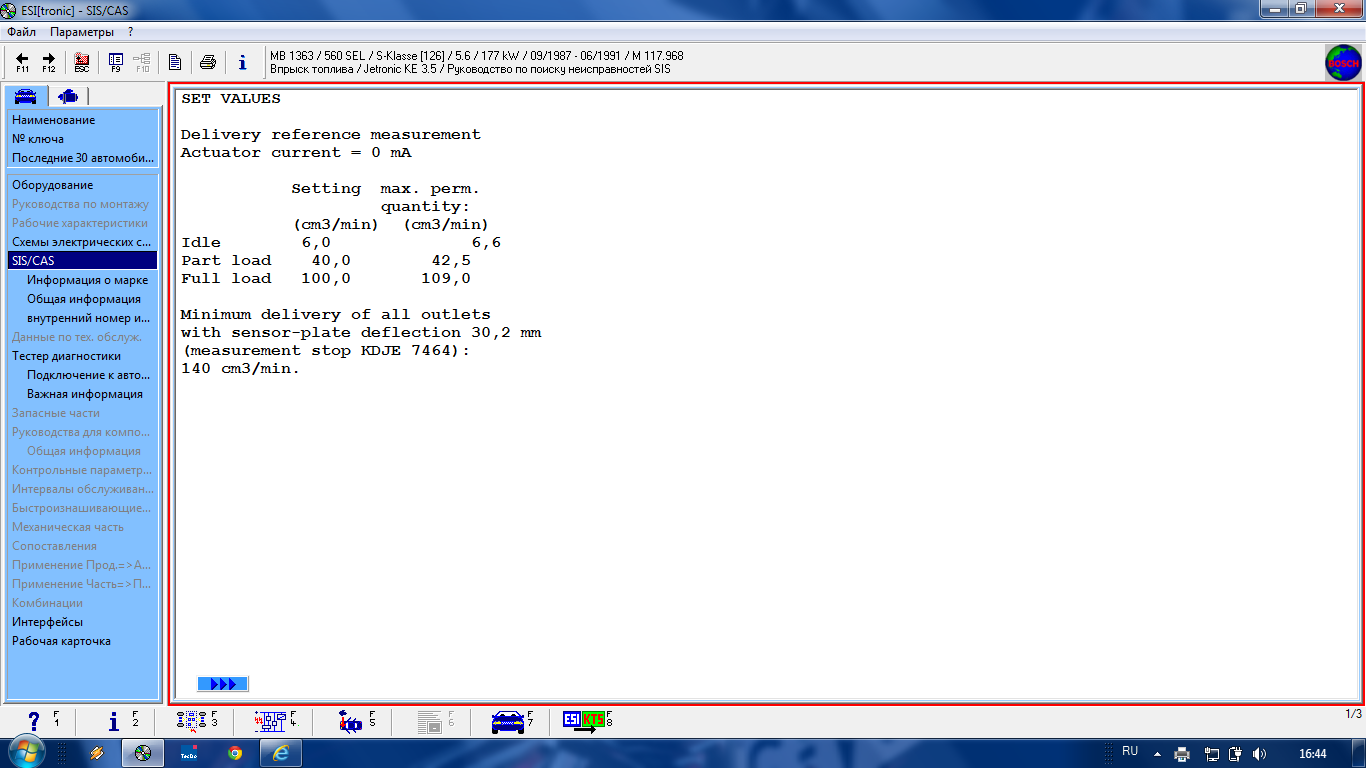The width and height of the screenshot is (1366, 768).
Task: Open 'Информация о марке' sub-item
Action: pyautogui.click(x=88, y=280)
